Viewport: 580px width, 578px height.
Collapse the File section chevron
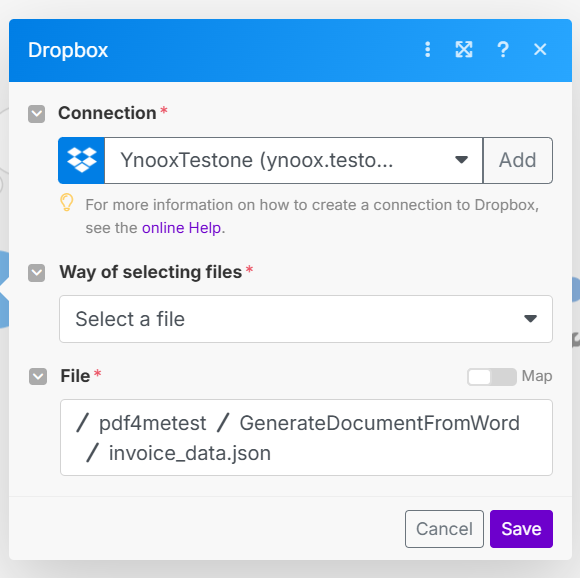coord(38,376)
